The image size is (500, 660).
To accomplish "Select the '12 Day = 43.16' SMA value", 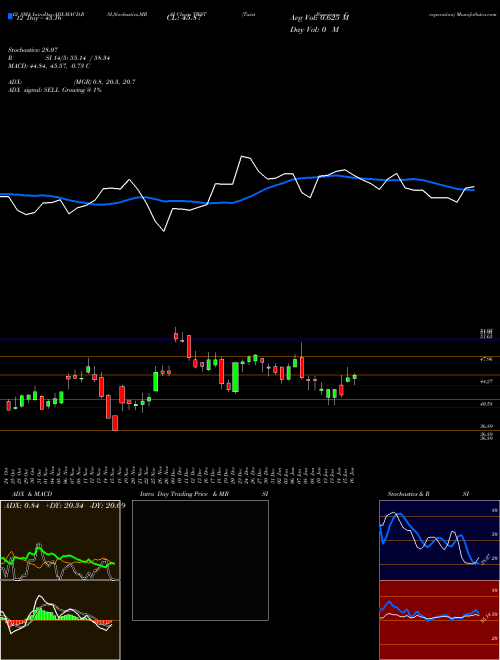I will 39,18.
